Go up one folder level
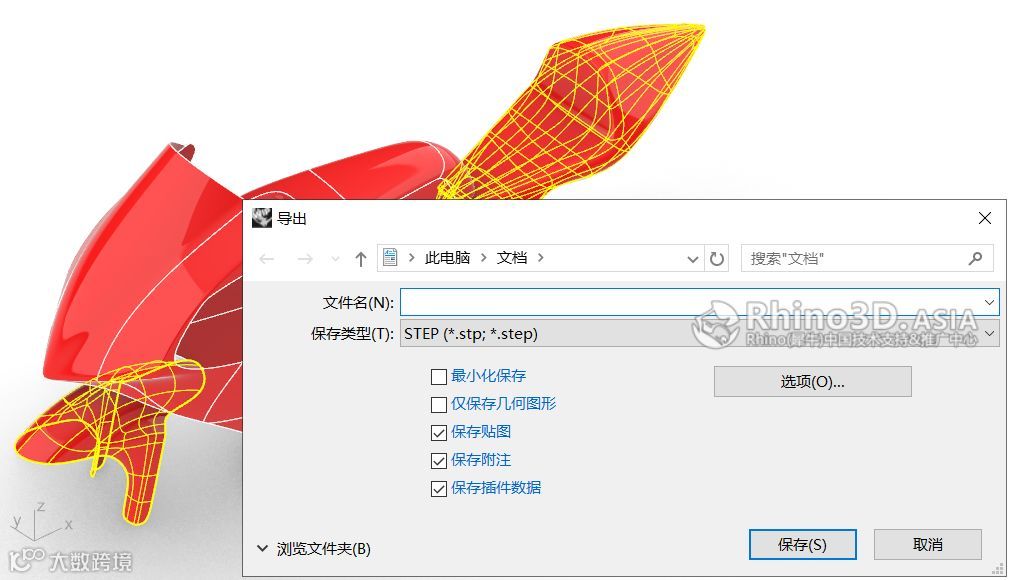This screenshot has height=580, width=1013. pyautogui.click(x=360, y=259)
